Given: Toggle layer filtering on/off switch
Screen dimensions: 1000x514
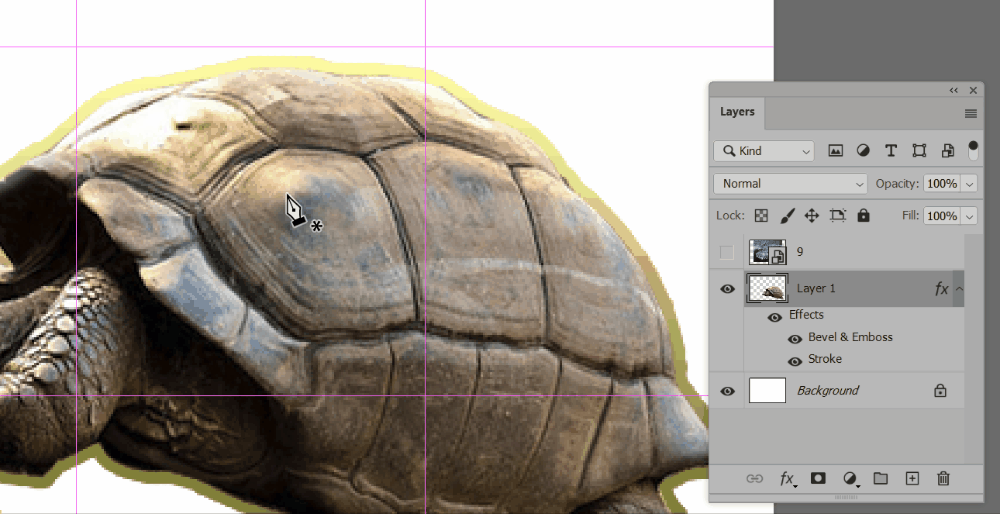Looking at the screenshot, I should [x=973, y=151].
